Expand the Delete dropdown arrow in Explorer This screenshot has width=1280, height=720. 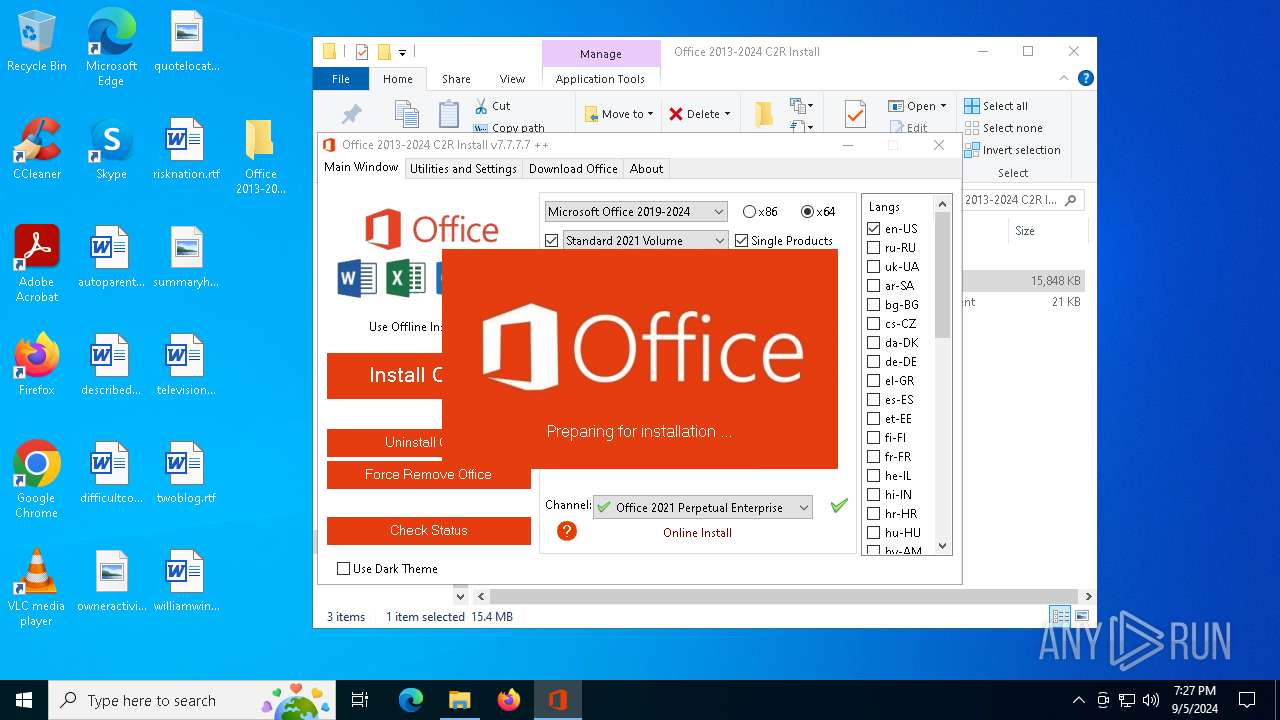tap(727, 114)
